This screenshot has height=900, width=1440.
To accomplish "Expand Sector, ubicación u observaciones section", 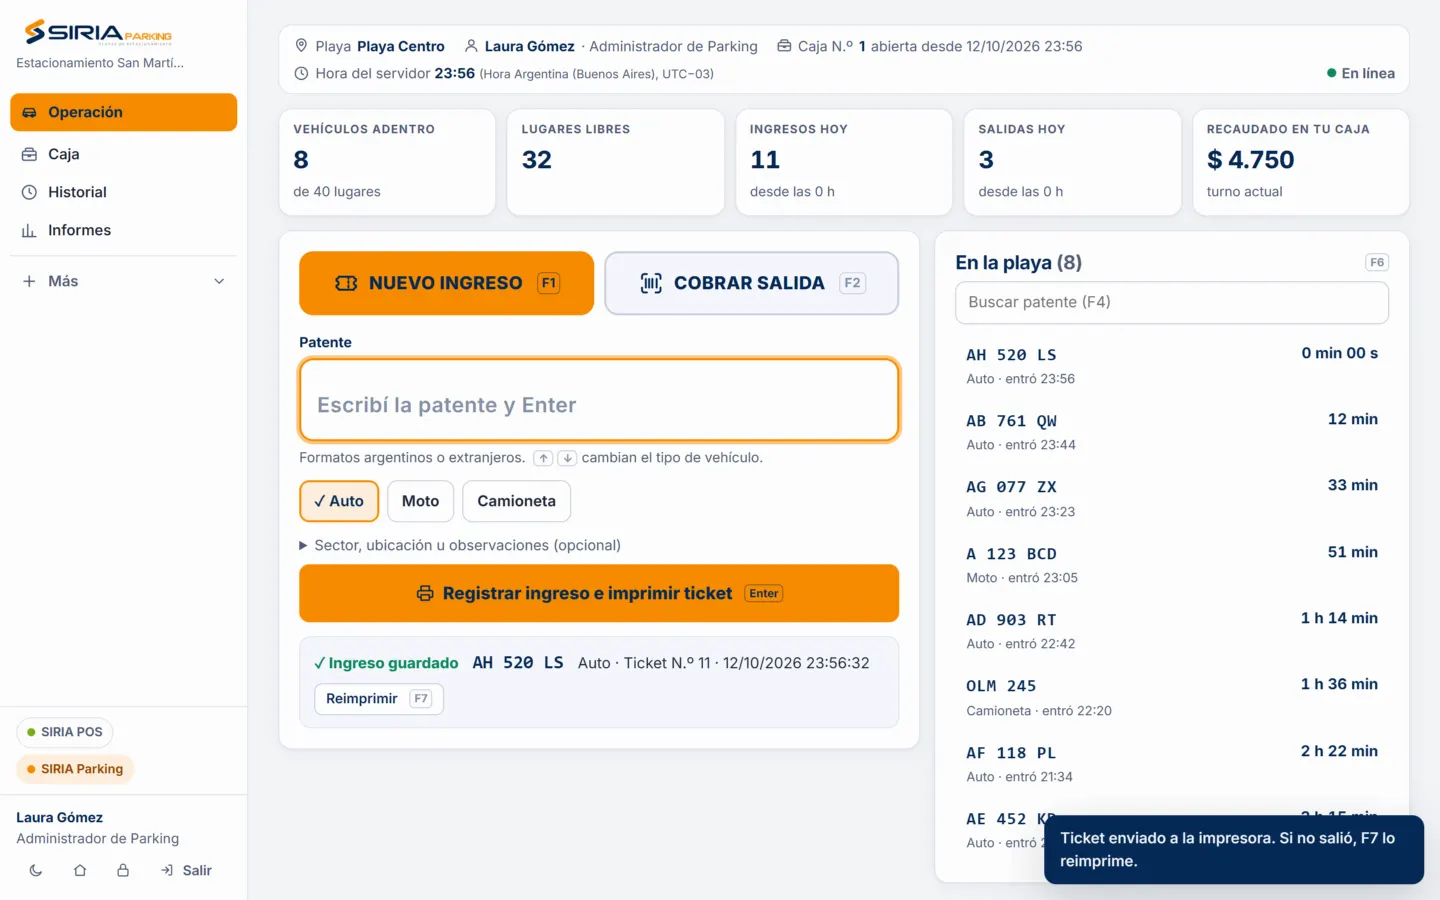I will pos(460,545).
